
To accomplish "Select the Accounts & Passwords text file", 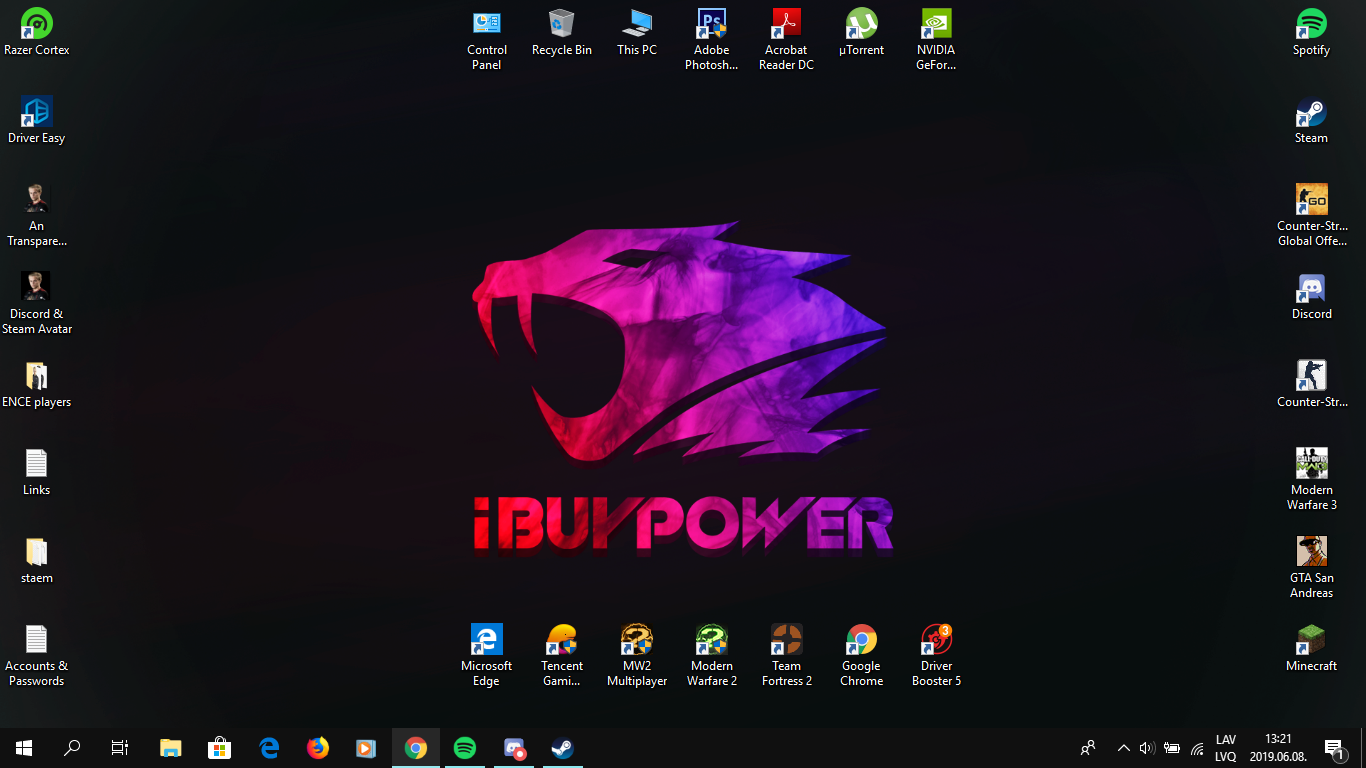I will (x=37, y=655).
